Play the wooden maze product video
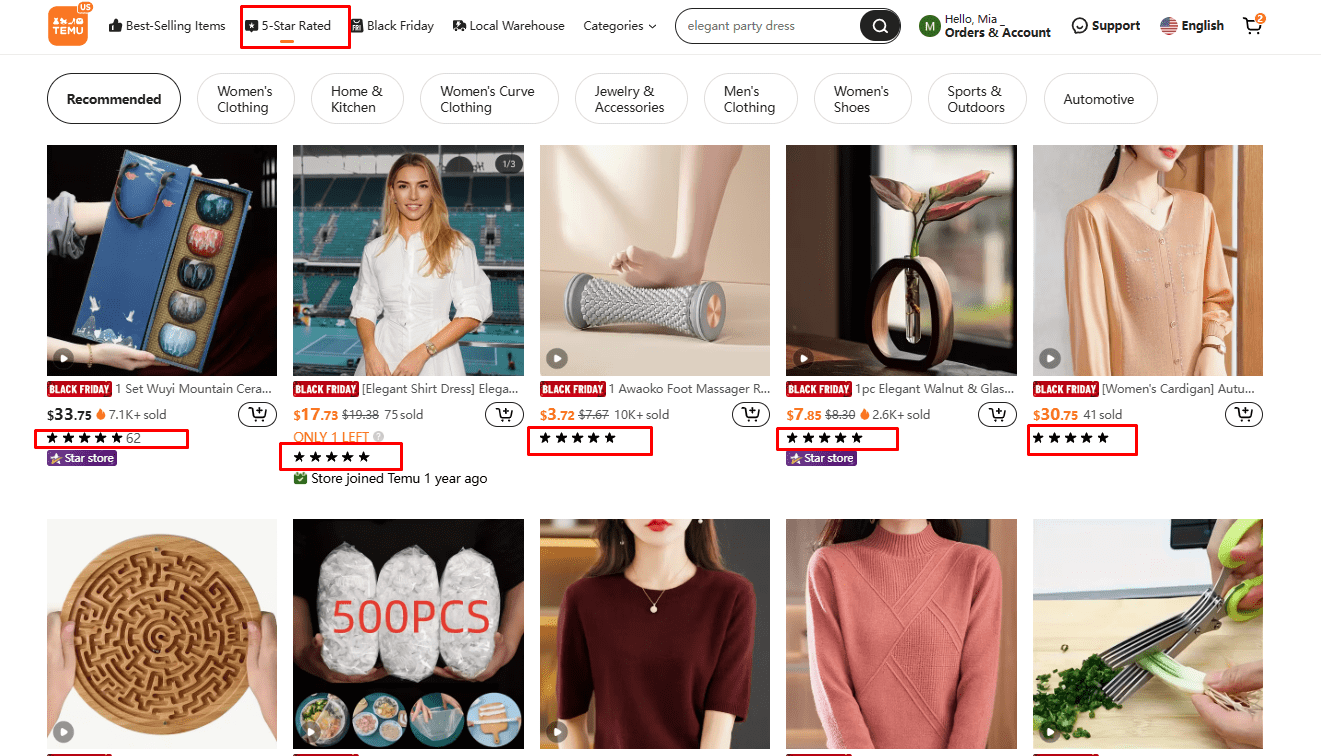This screenshot has width=1321, height=756. [64, 731]
